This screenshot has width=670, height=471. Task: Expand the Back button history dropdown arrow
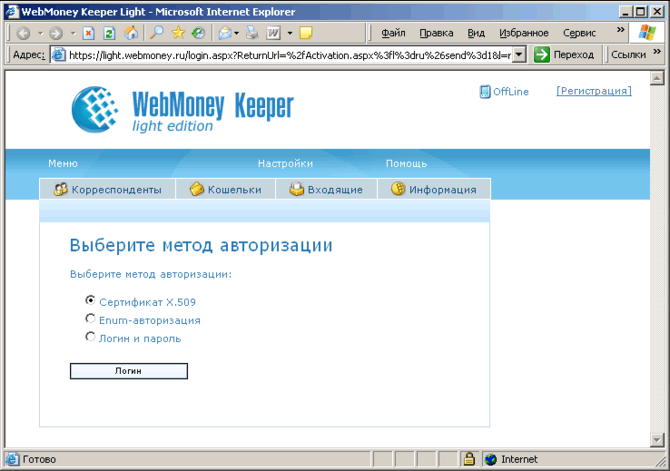[40, 33]
